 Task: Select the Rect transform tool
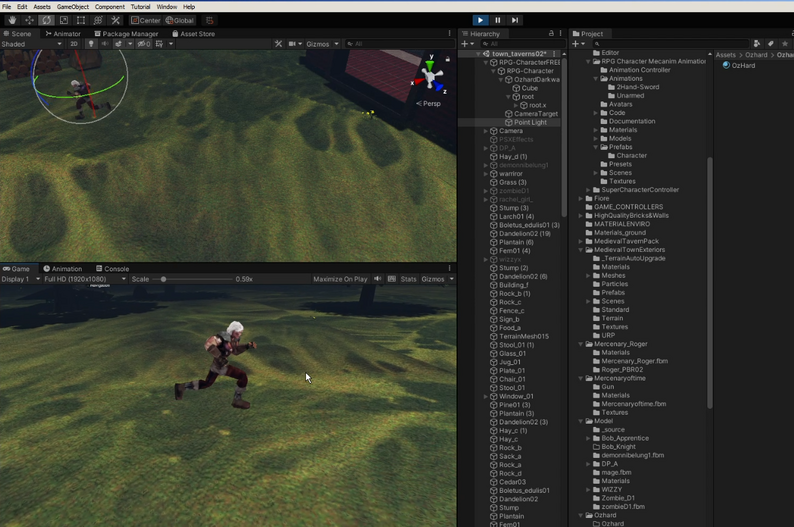tap(81, 20)
